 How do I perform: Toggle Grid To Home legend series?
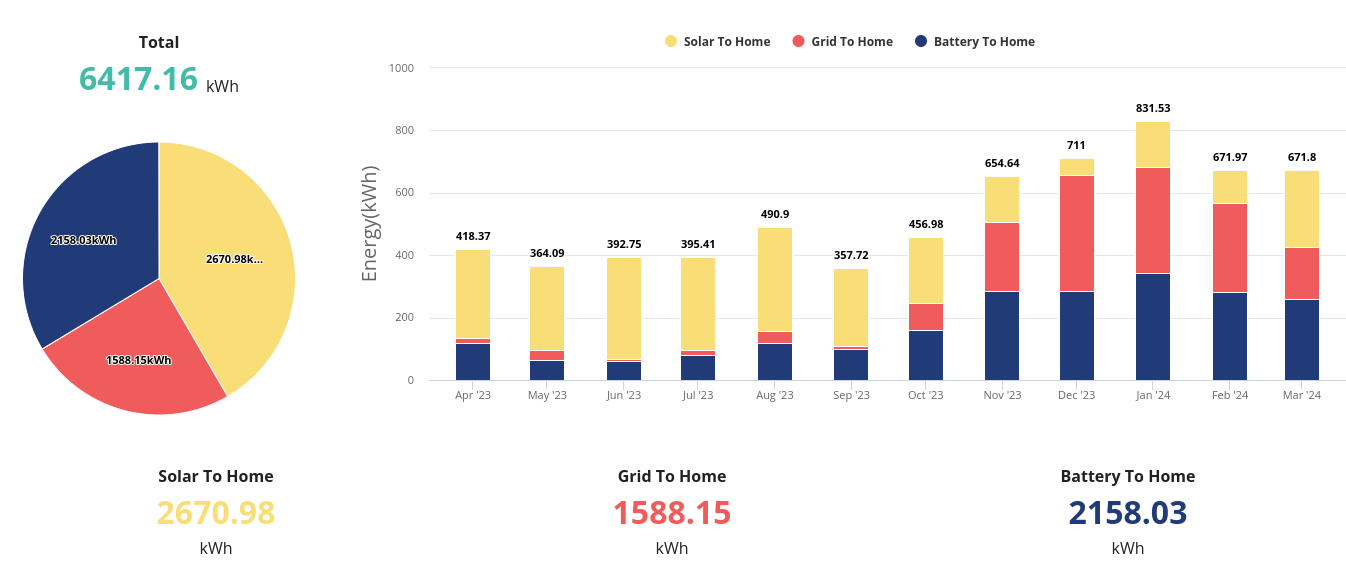coord(851,42)
